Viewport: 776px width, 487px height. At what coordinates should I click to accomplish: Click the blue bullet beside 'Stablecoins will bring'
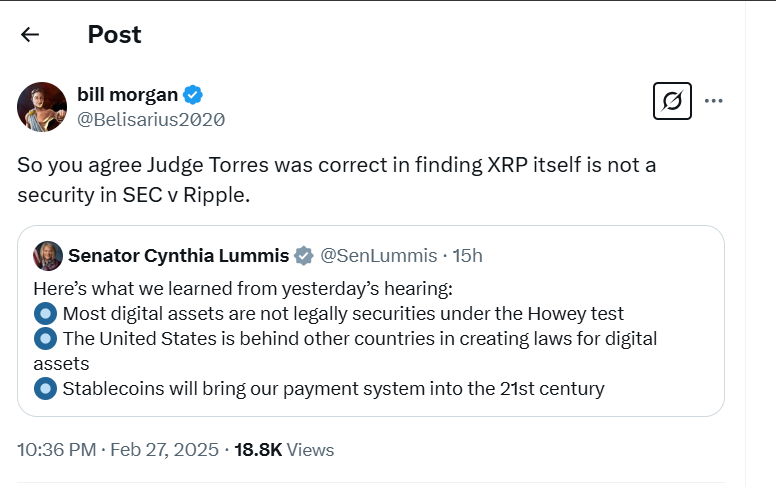pyautogui.click(x=45, y=388)
